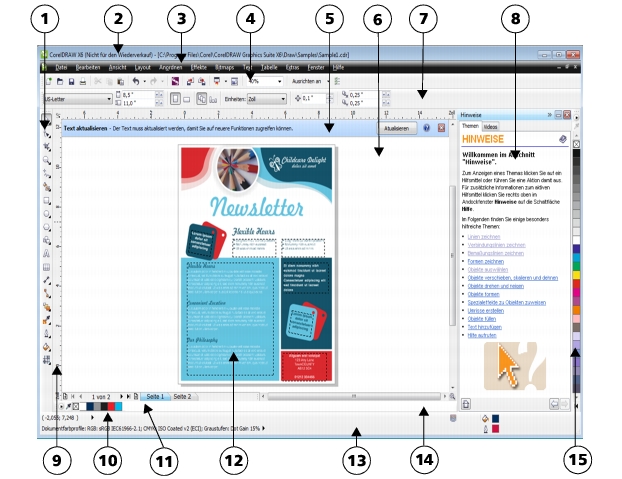Select the Rectangle tool in the toolbox
The height and width of the screenshot is (479, 622).
pos(47,200)
